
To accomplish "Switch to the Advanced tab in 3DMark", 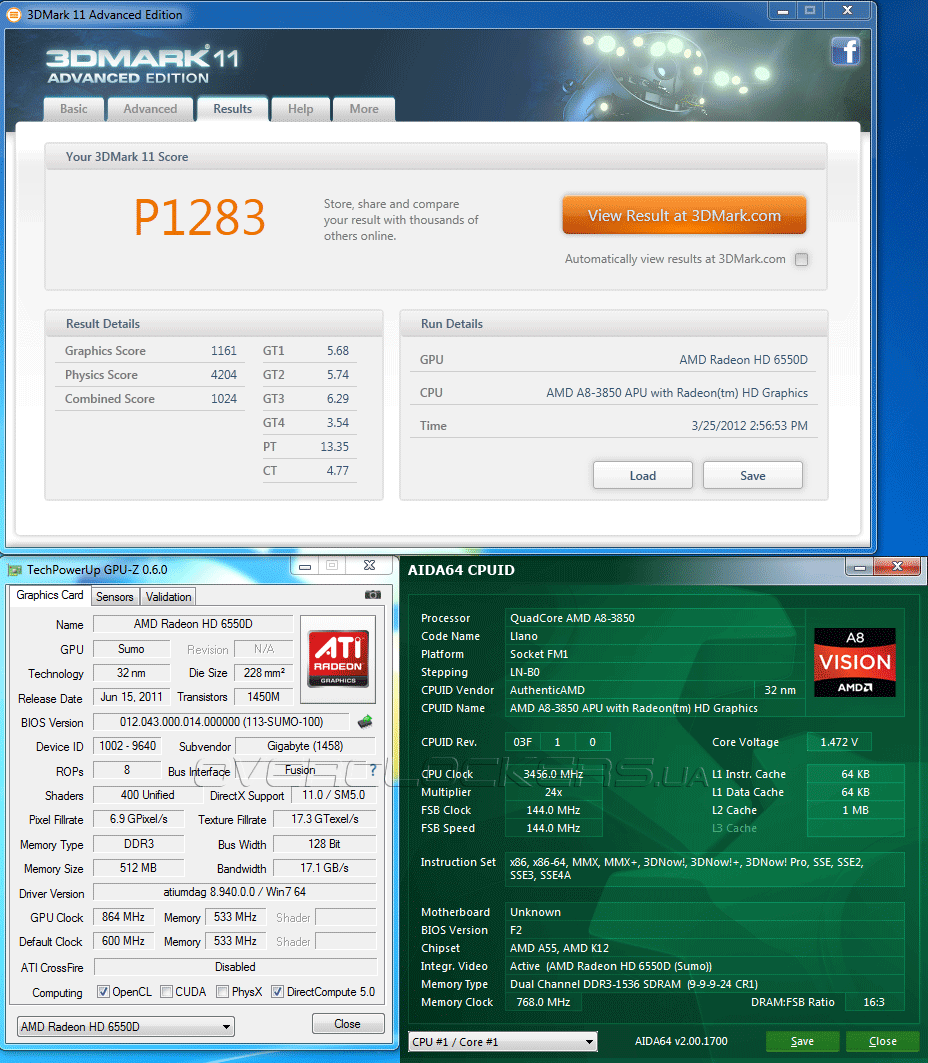I will coord(150,109).
